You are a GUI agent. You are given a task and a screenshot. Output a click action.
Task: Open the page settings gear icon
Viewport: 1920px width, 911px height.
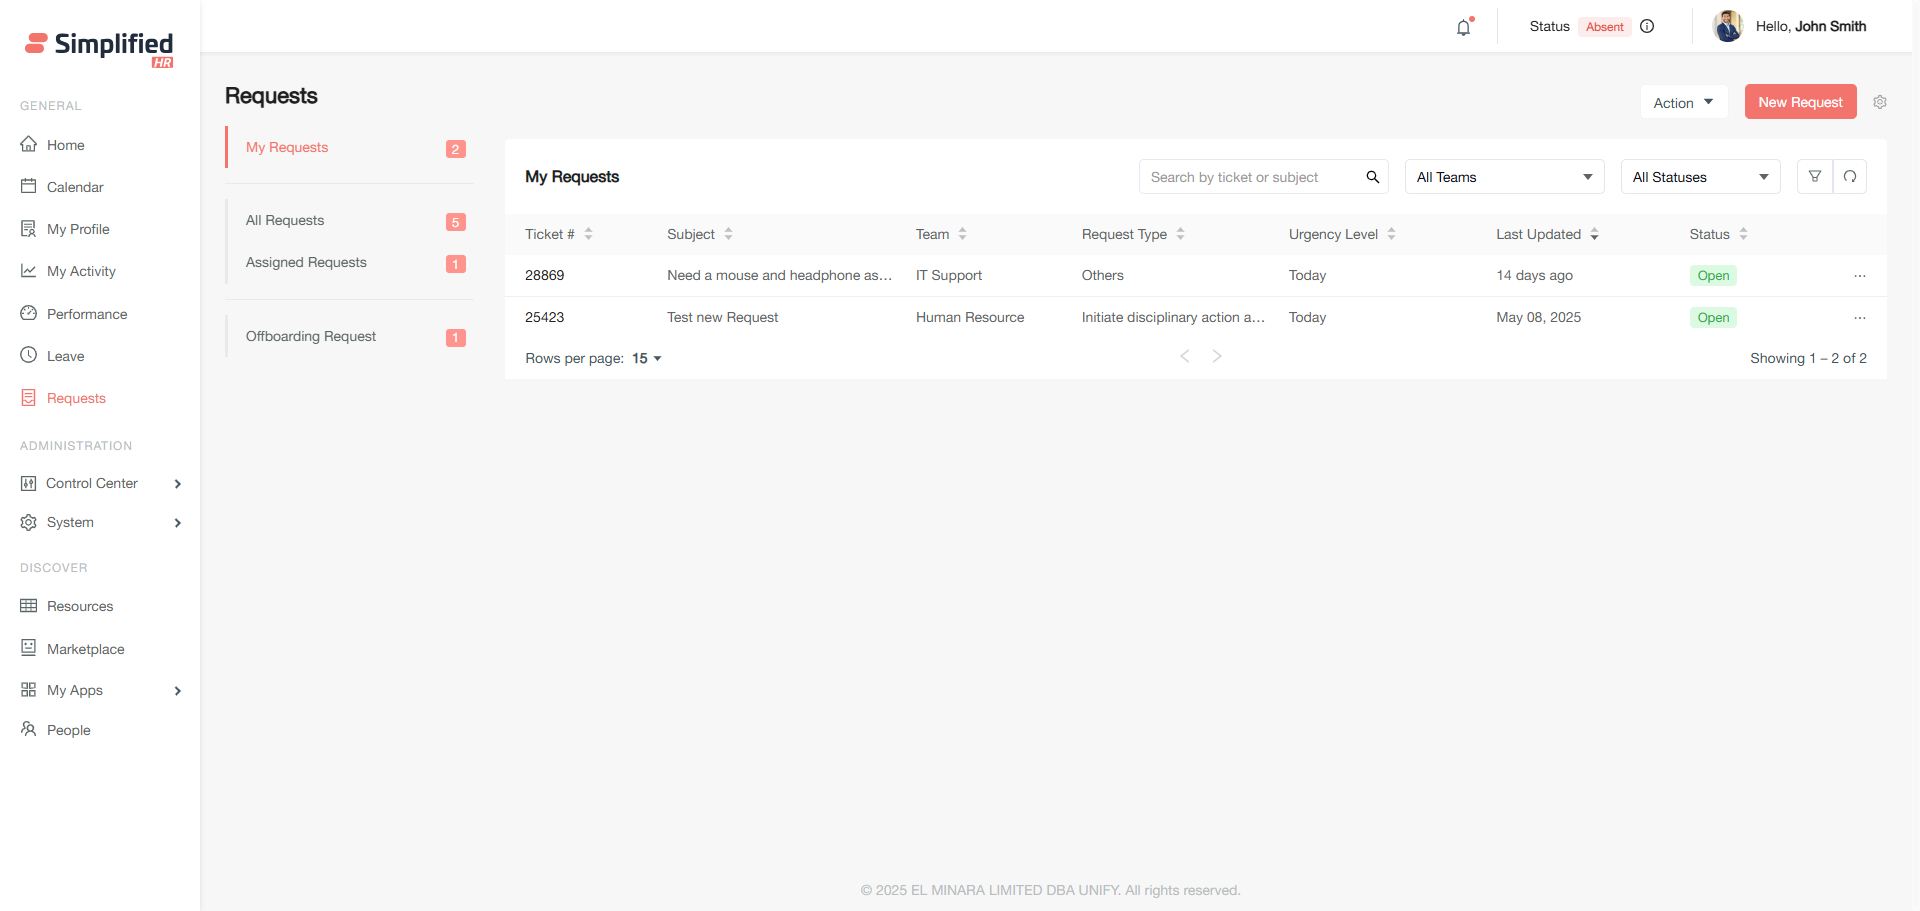[x=1880, y=102]
